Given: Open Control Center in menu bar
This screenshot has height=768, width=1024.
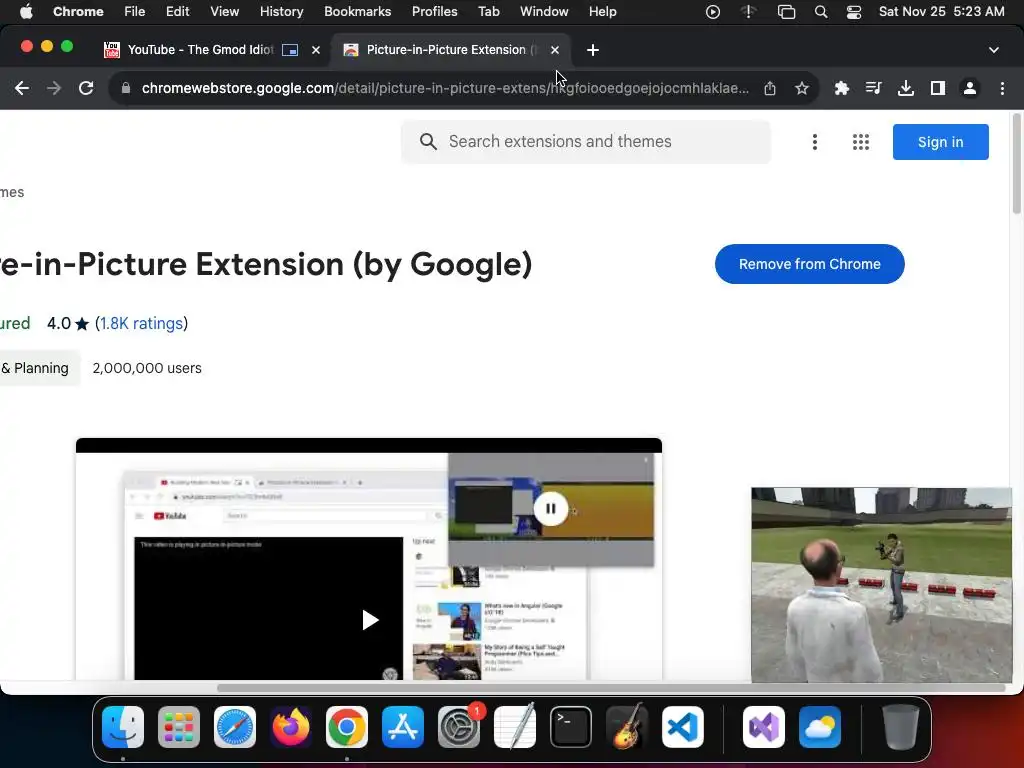Looking at the screenshot, I should coord(854,12).
